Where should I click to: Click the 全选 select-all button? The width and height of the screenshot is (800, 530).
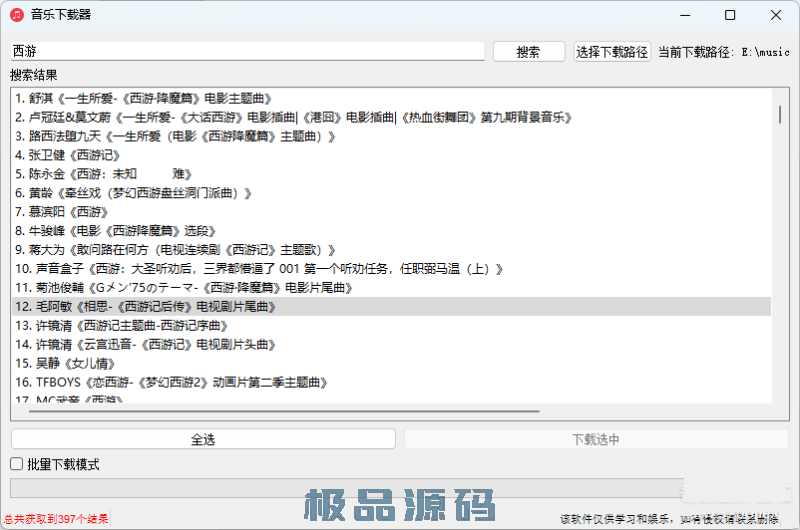203,439
